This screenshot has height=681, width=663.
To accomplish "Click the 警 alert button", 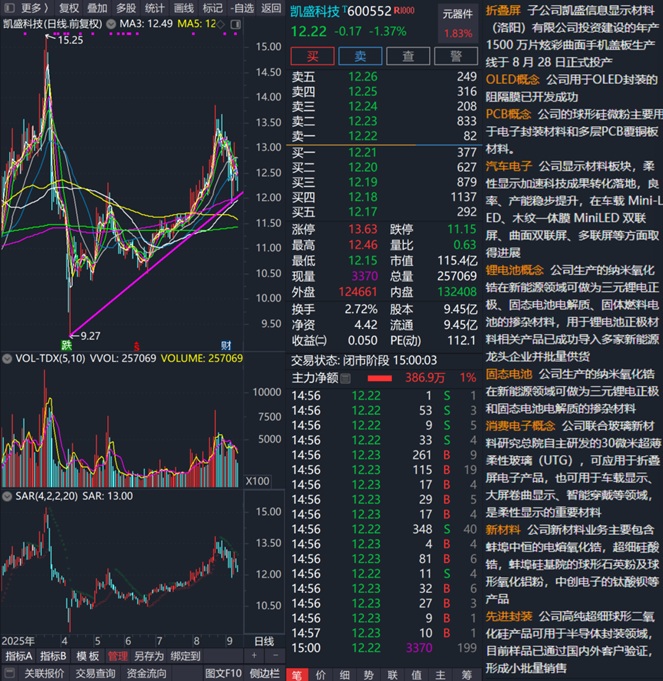I will [455, 56].
